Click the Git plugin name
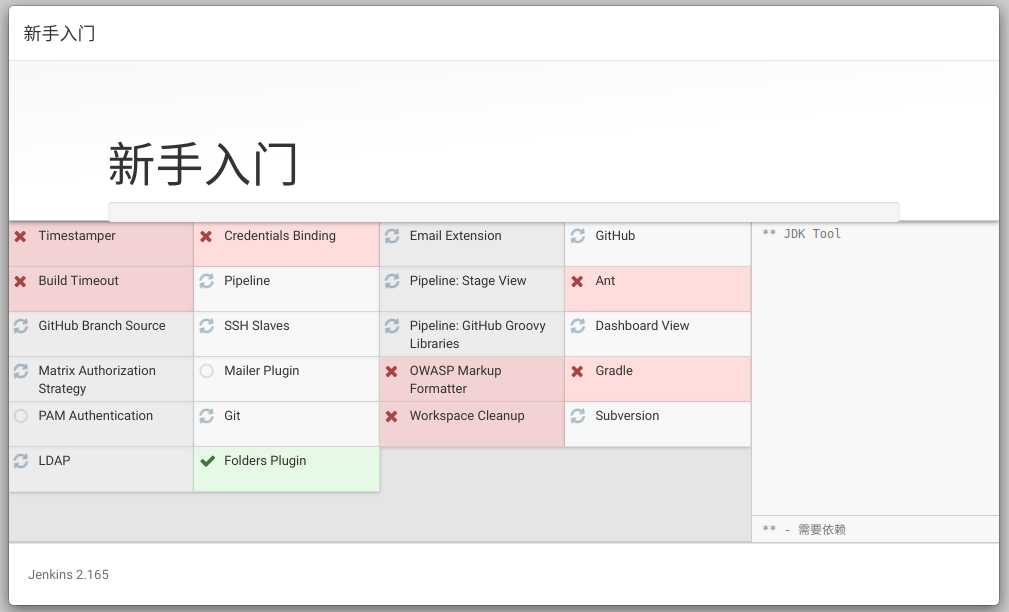Viewport: 1009px width, 612px height. coord(232,416)
